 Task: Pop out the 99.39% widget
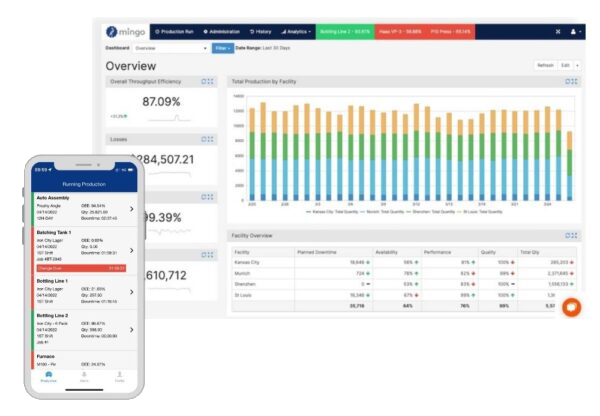[204, 197]
